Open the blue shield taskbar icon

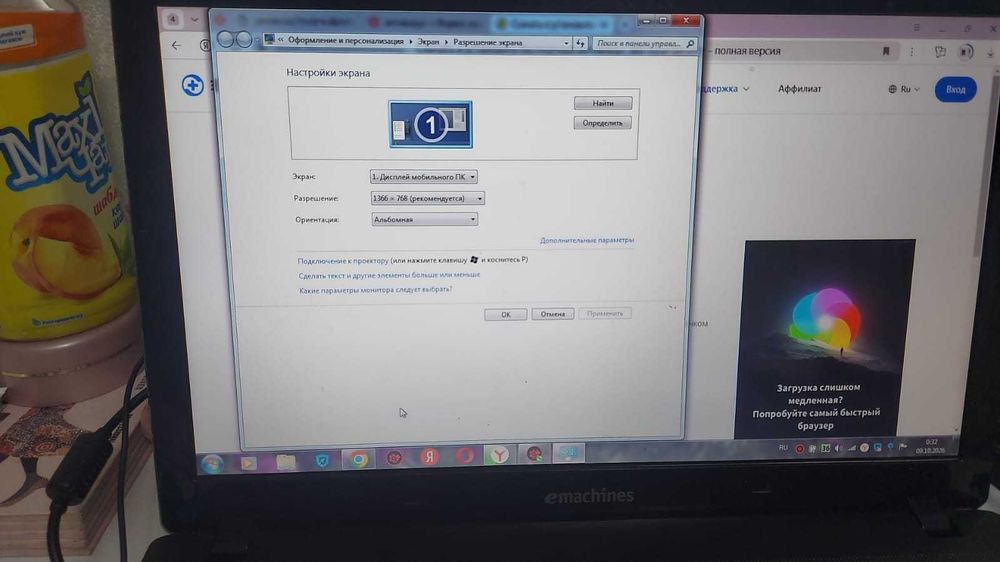pyautogui.click(x=322, y=461)
